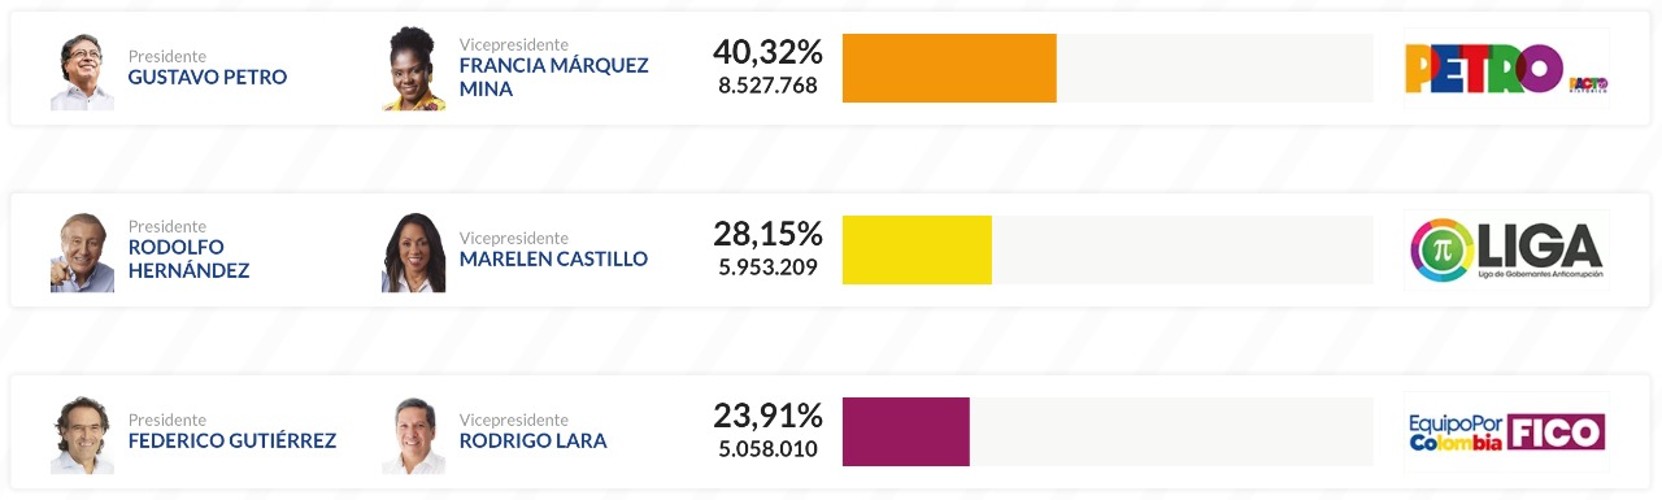This screenshot has width=1662, height=500.
Task: Click the orange 40,32% progress bar
Action: coord(948,68)
